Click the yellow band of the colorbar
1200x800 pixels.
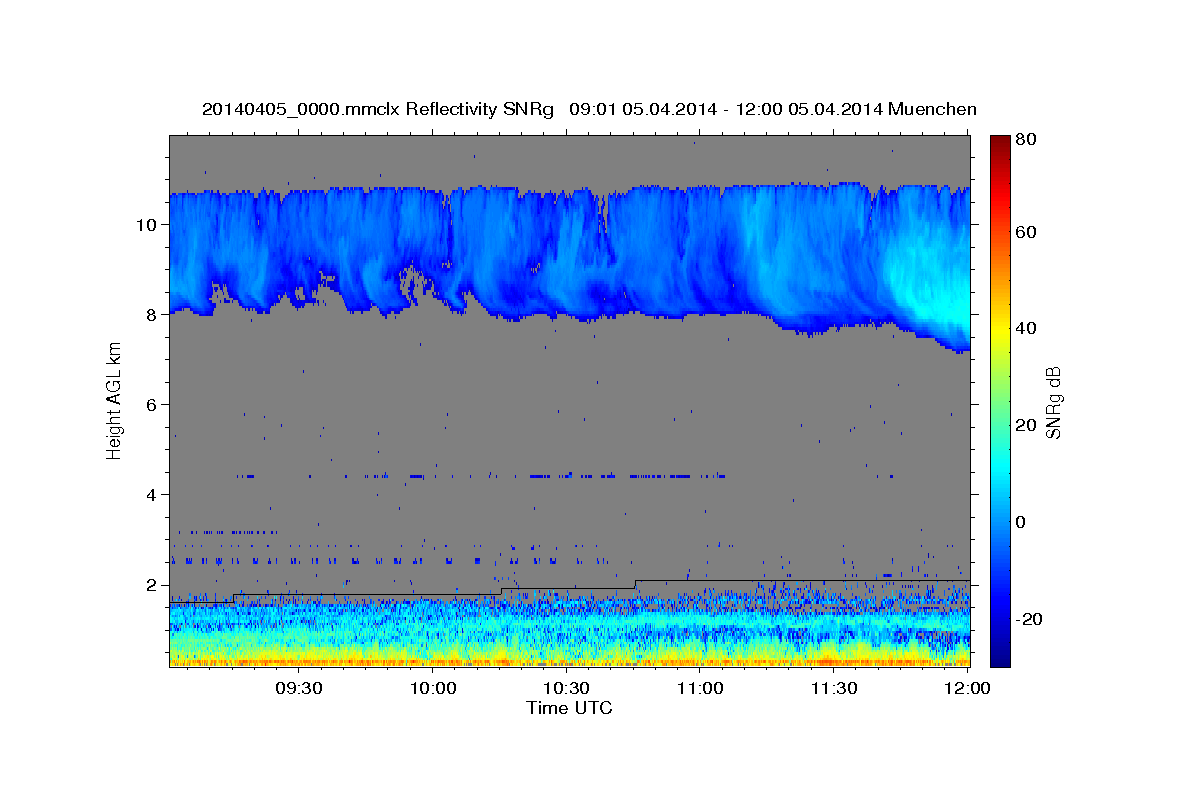click(x=1000, y=330)
